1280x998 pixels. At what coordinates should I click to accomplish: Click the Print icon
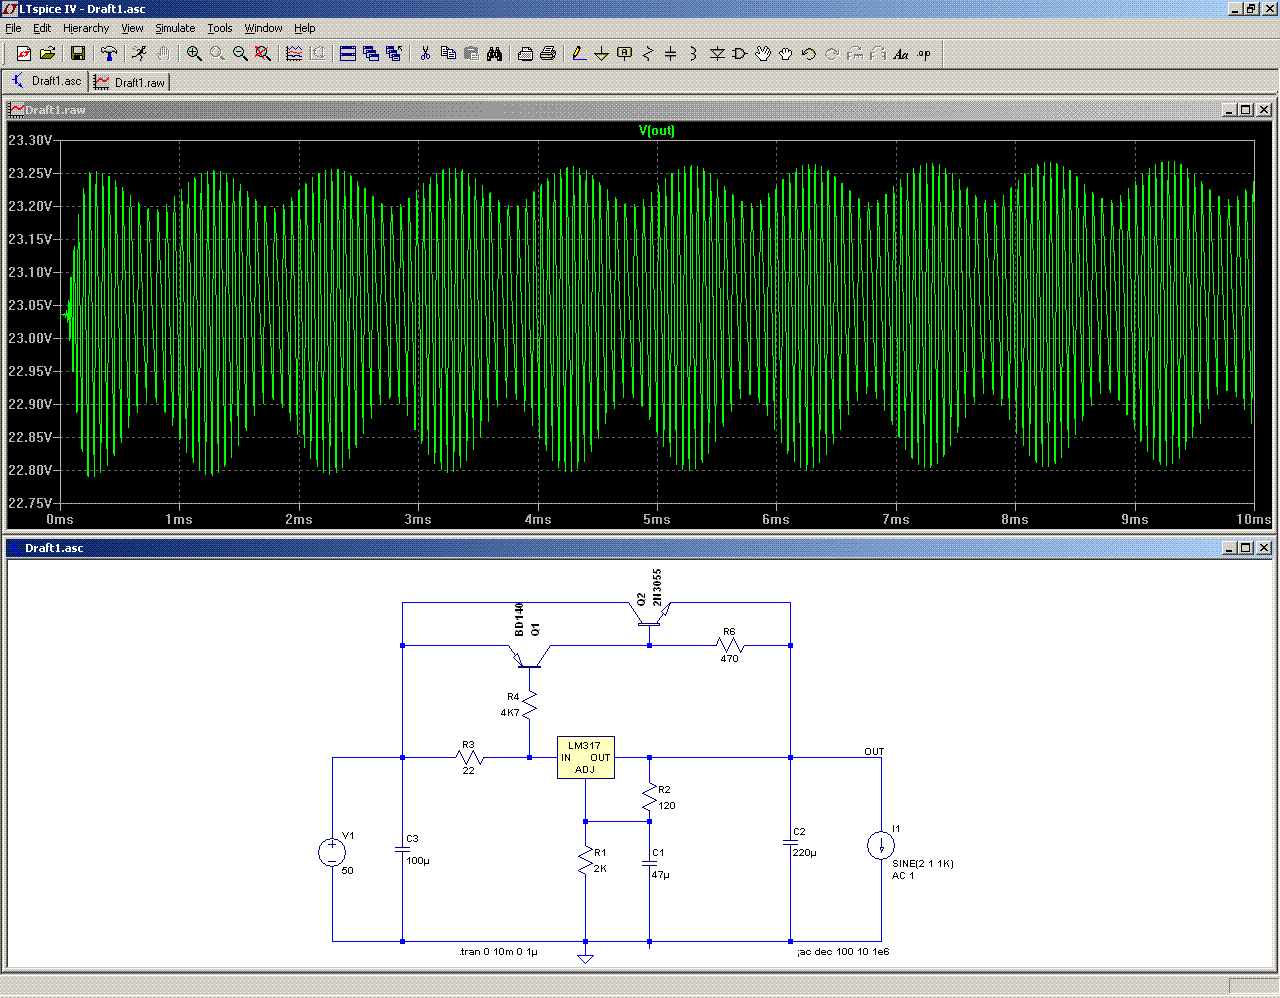click(548, 54)
